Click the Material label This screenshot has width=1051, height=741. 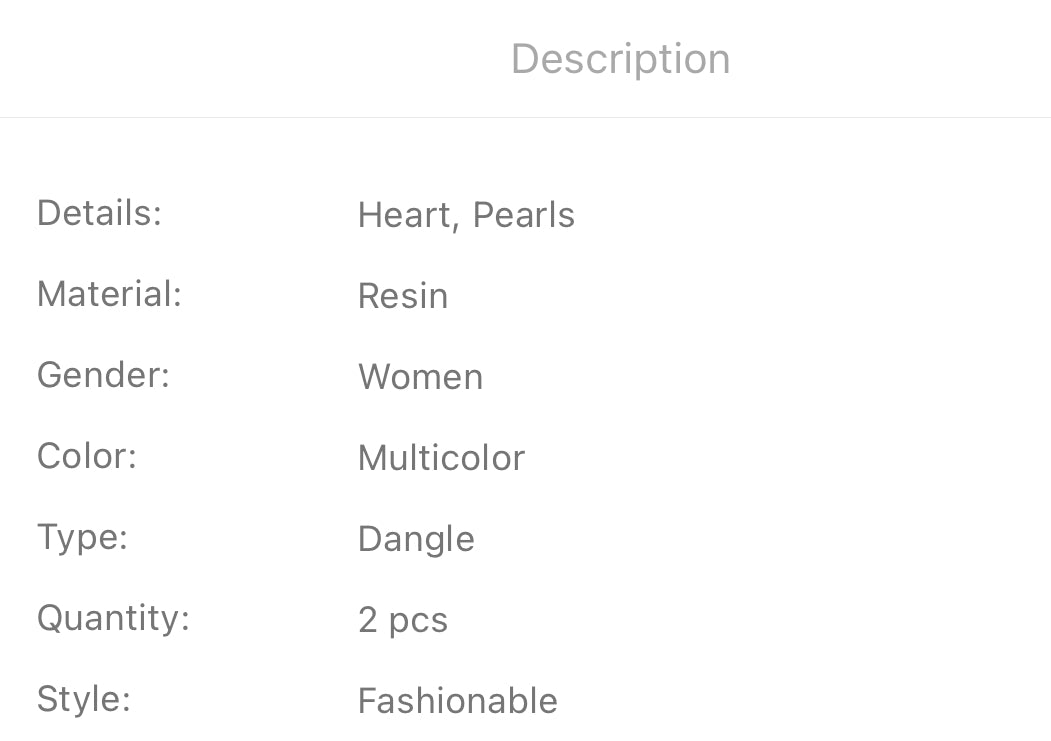click(109, 294)
